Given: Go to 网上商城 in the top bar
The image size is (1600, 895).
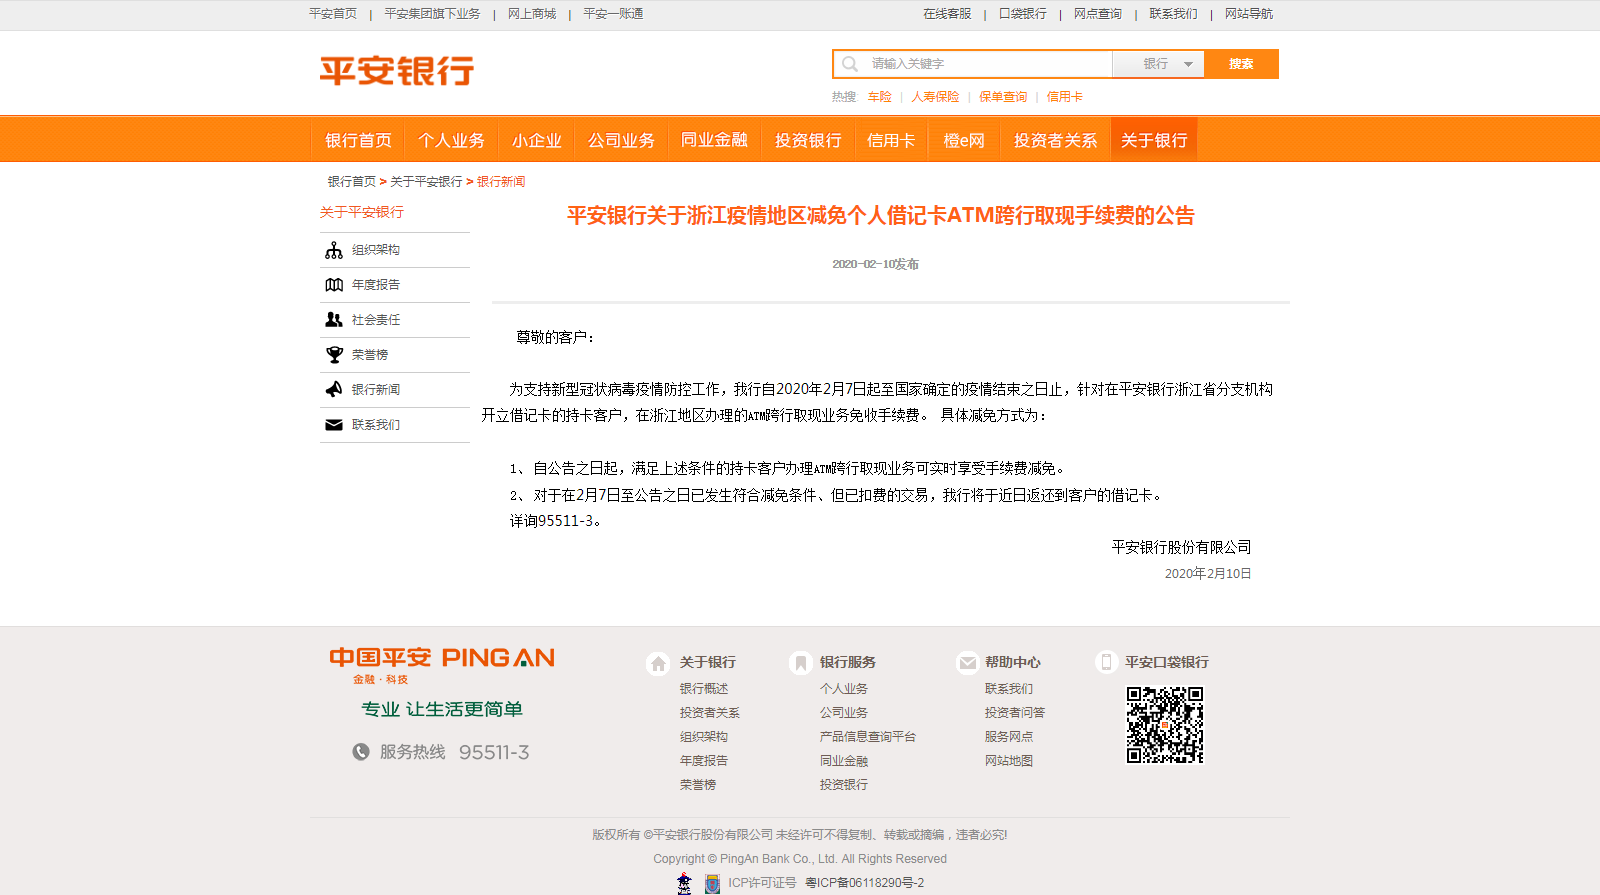Looking at the screenshot, I should click(532, 14).
